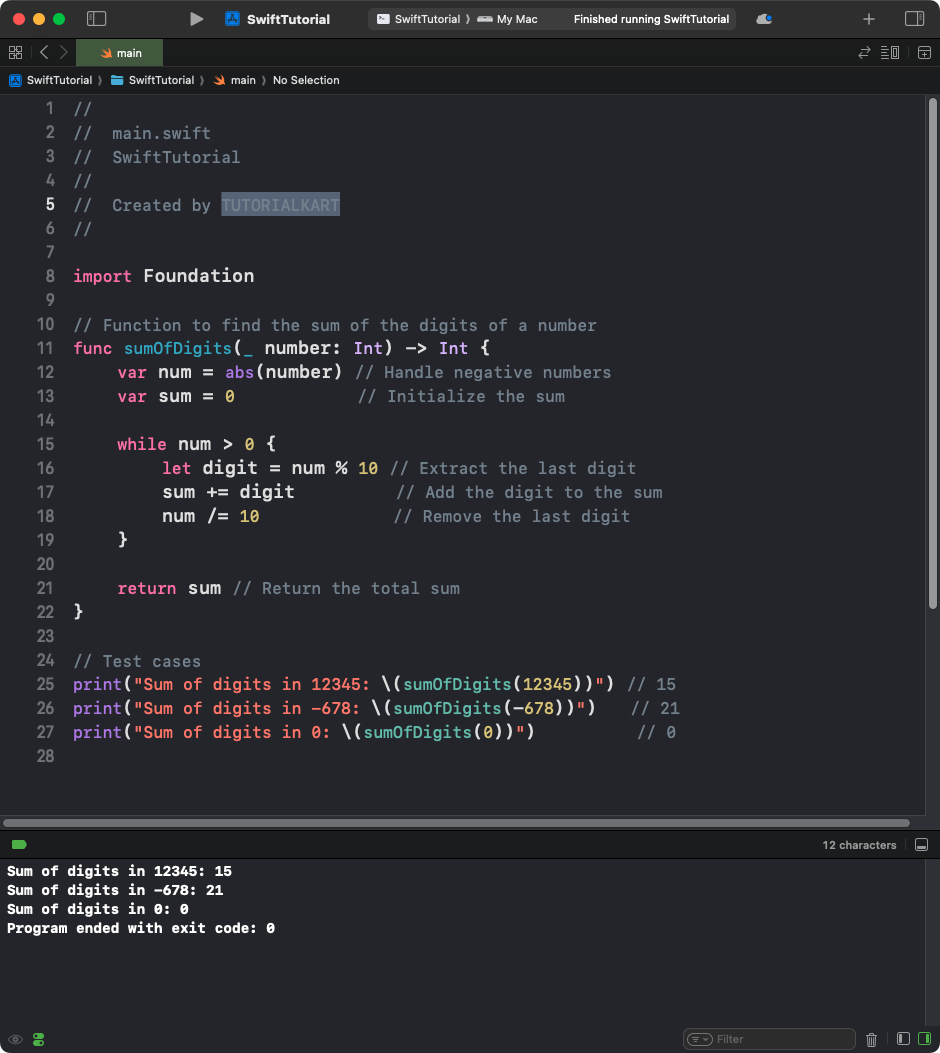Open the filter options dropdown in the console
Viewport: 940px width, 1053px height.
[700, 1039]
